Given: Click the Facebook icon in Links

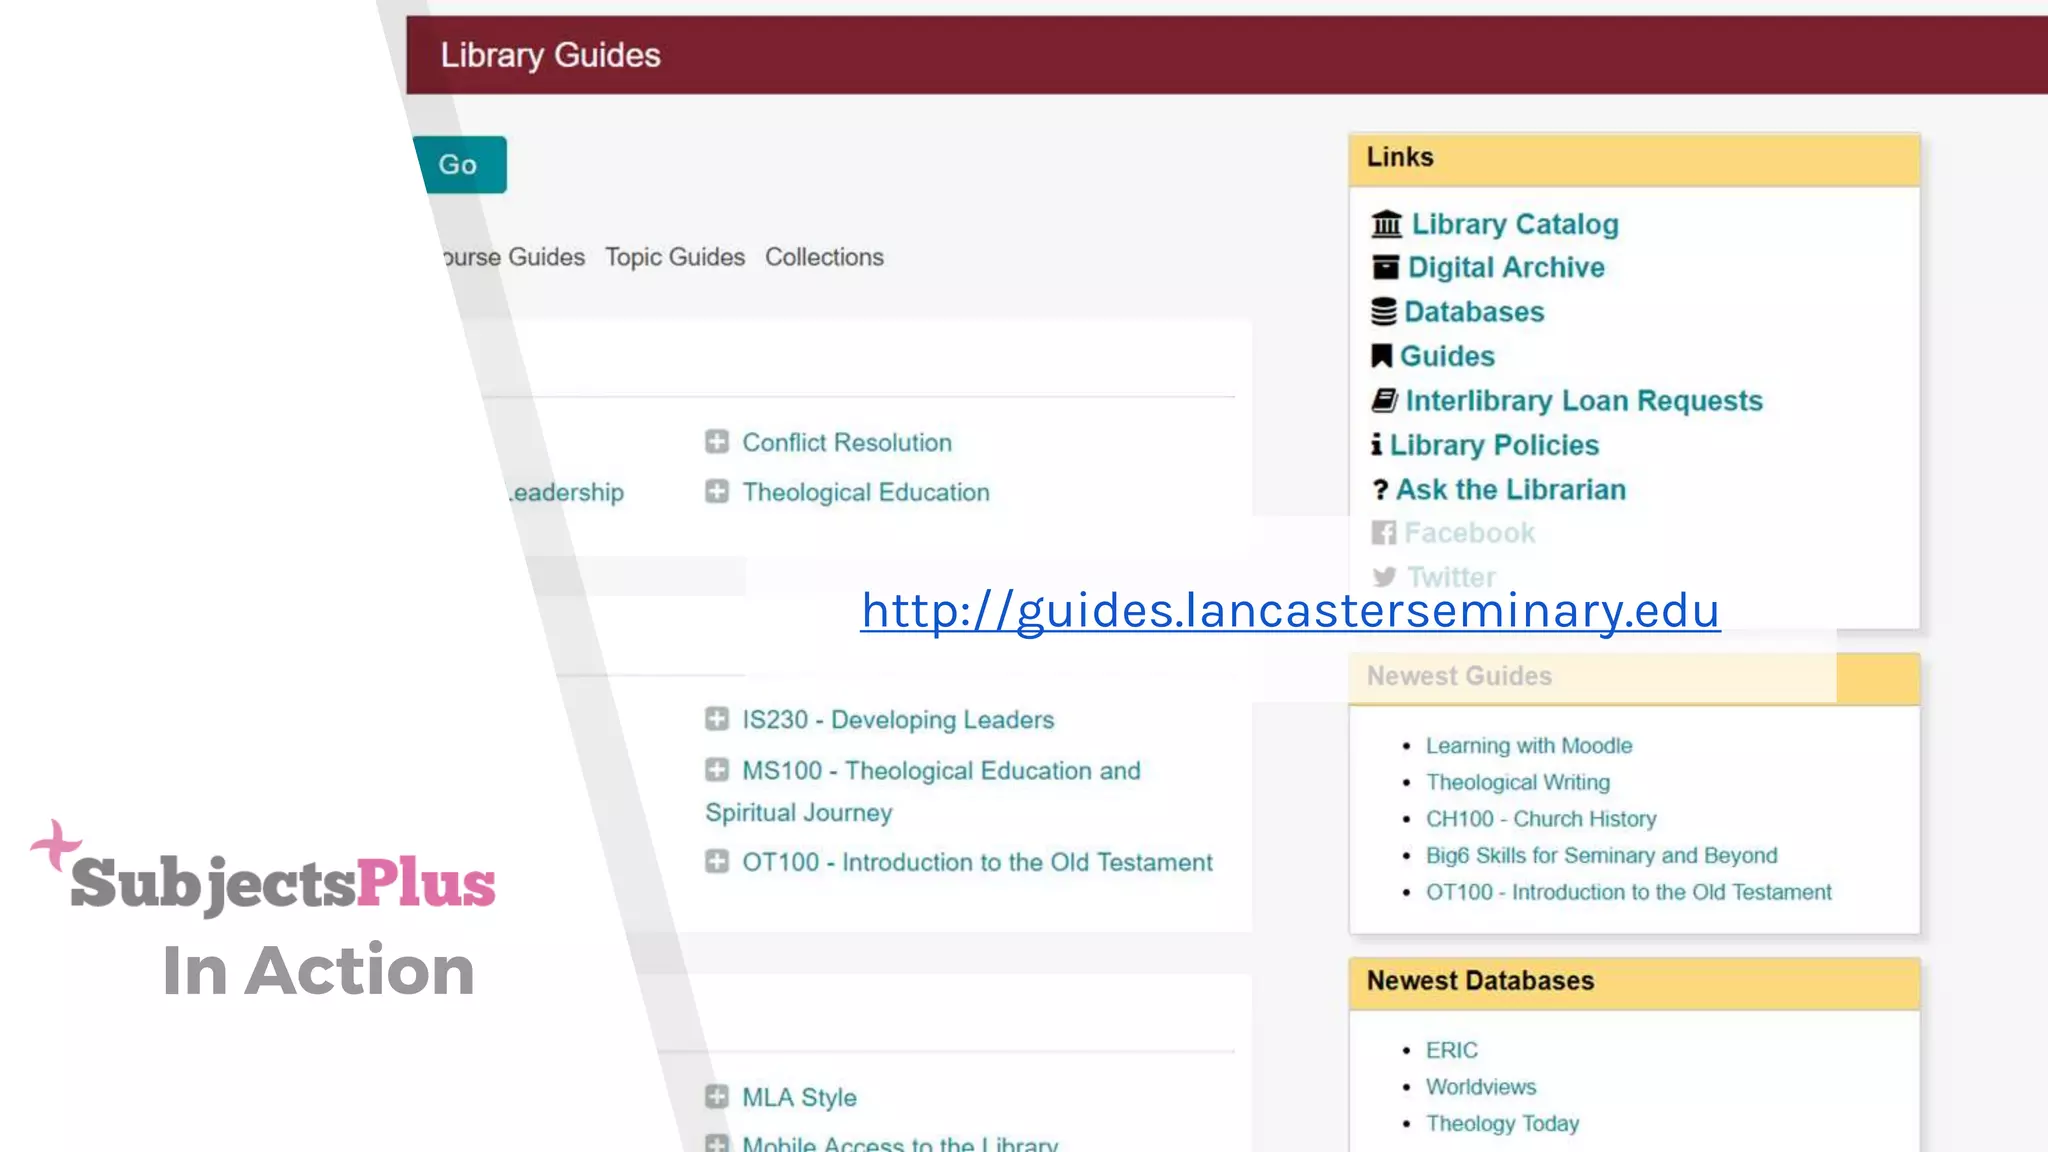Looking at the screenshot, I should tap(1383, 533).
